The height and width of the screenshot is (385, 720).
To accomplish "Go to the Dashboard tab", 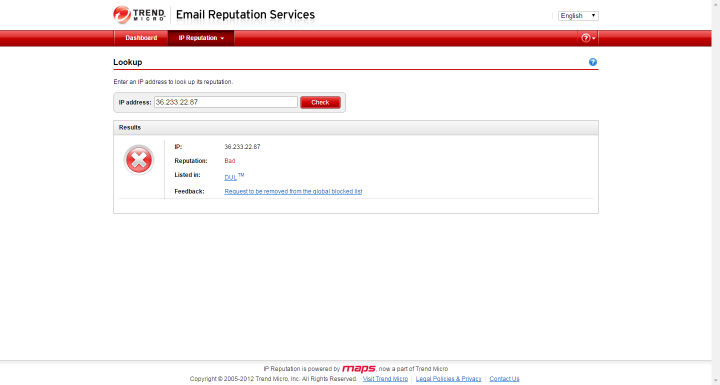I will click(141, 38).
